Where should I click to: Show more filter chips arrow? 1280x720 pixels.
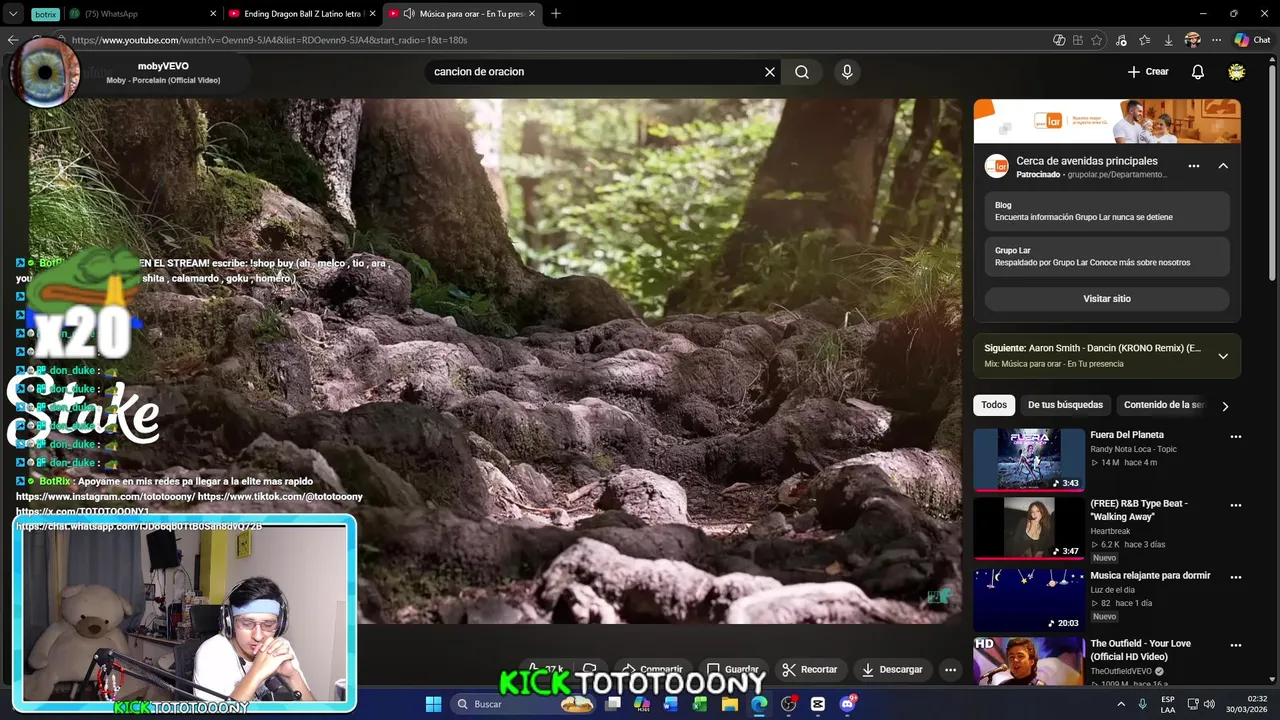(1225, 406)
